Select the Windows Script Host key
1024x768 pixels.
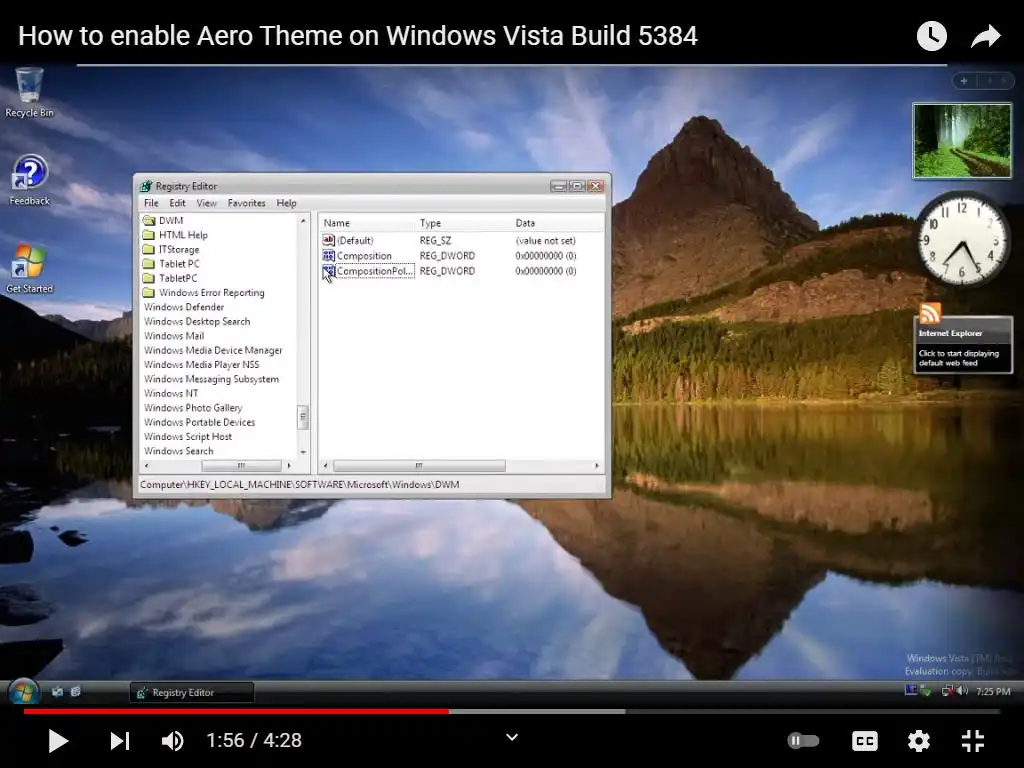click(188, 436)
